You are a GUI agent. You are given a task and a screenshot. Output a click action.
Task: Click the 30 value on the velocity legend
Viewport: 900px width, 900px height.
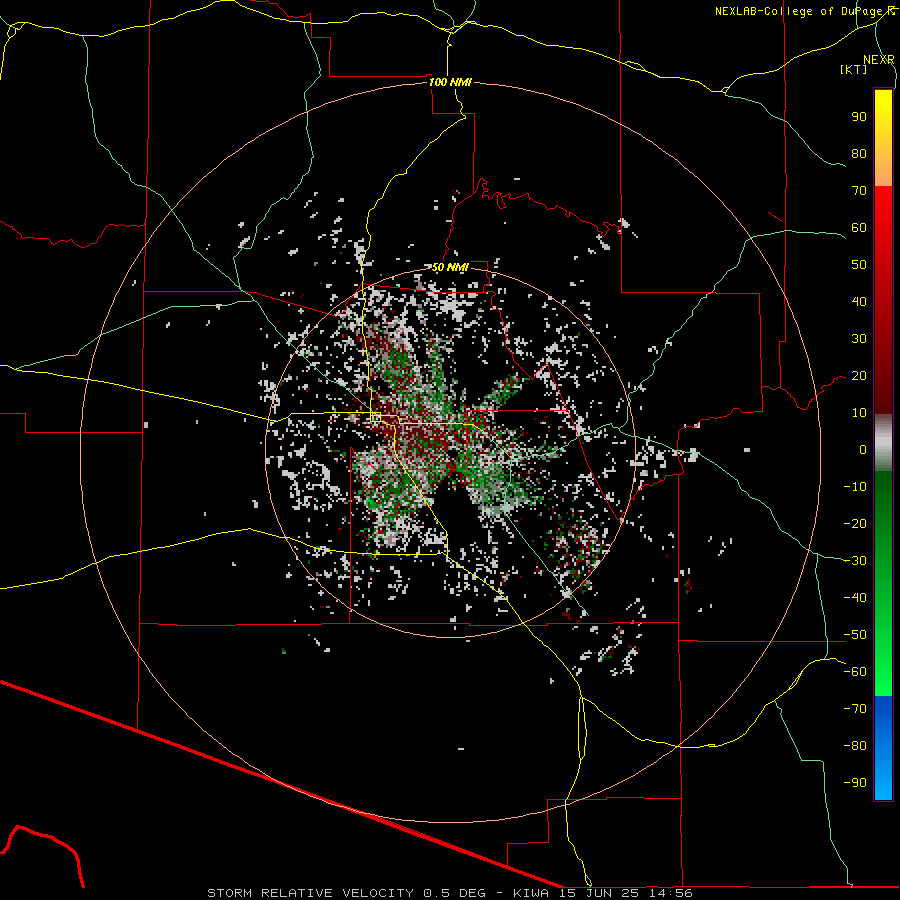(859, 339)
